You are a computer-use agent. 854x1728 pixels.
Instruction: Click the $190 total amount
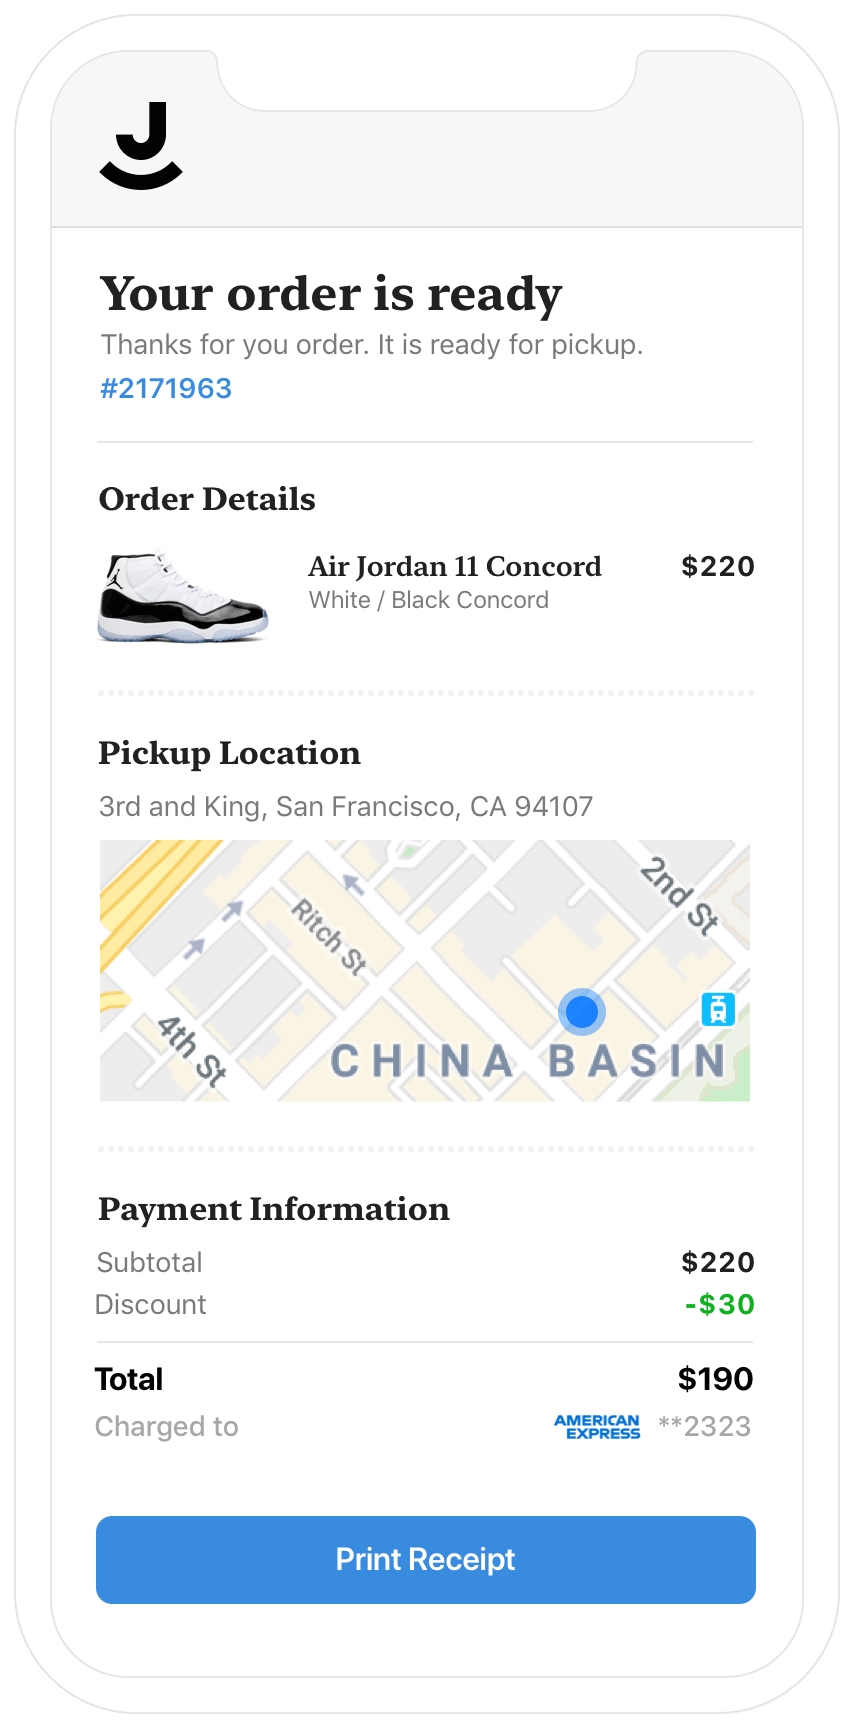pos(715,1379)
